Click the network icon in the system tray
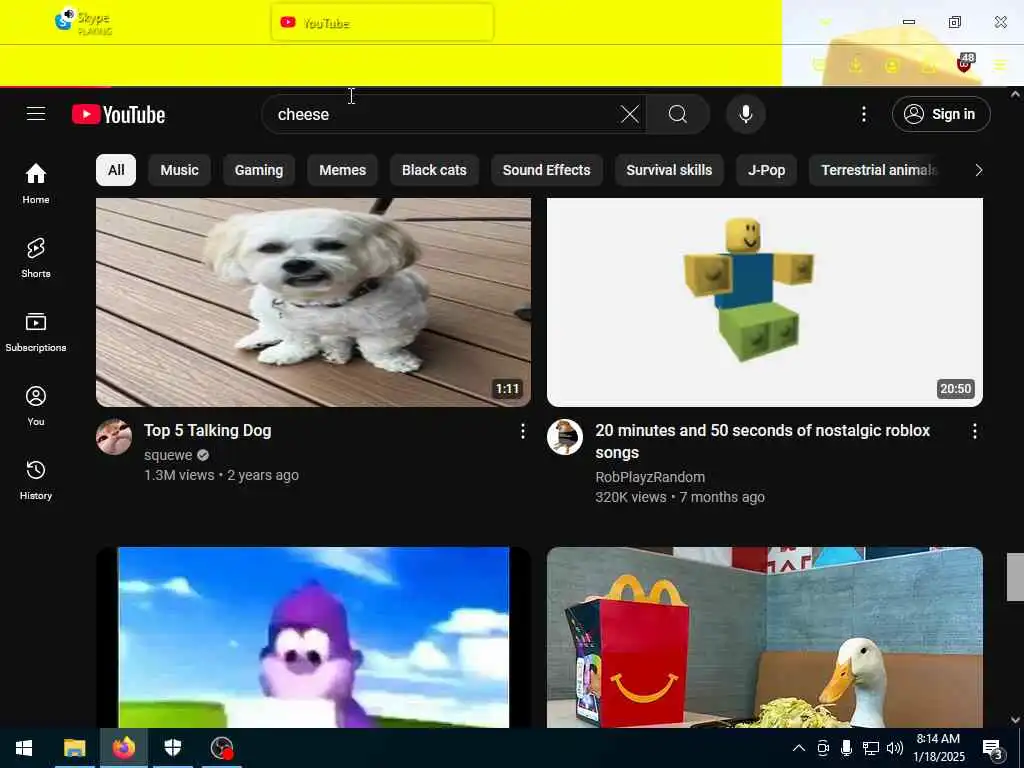 (x=871, y=748)
